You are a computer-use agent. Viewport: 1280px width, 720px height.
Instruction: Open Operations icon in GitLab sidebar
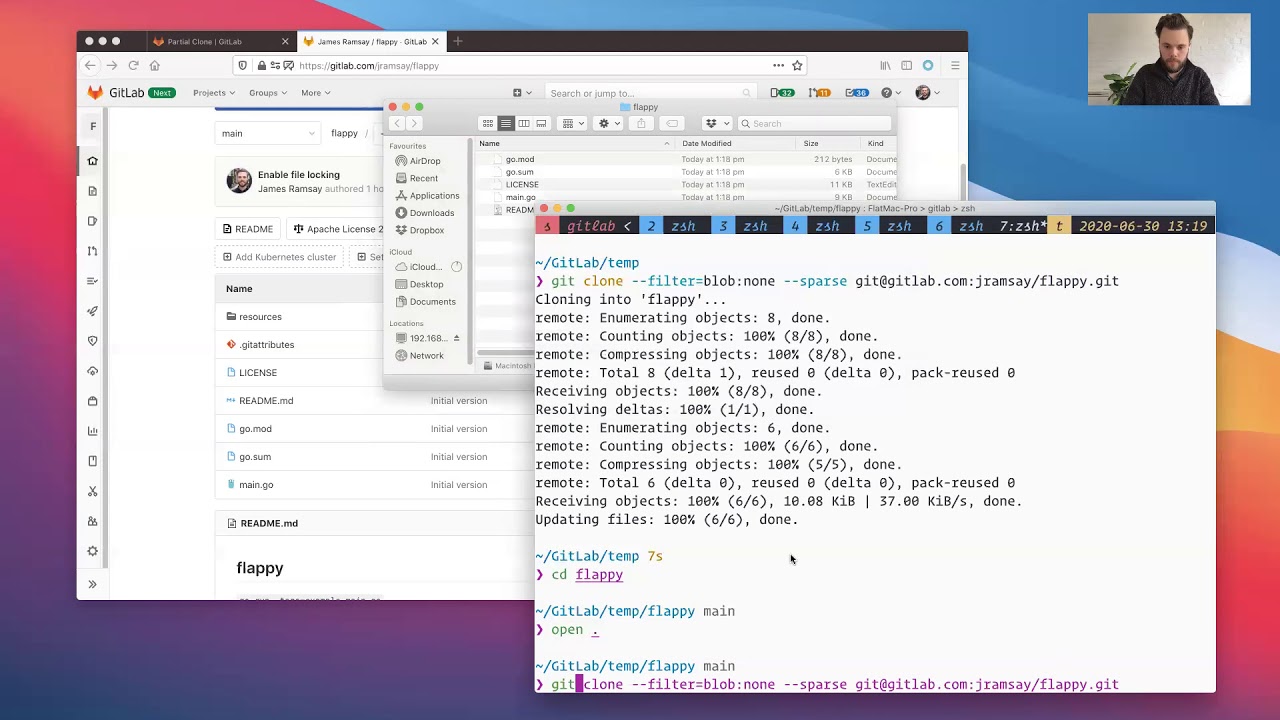[x=92, y=371]
